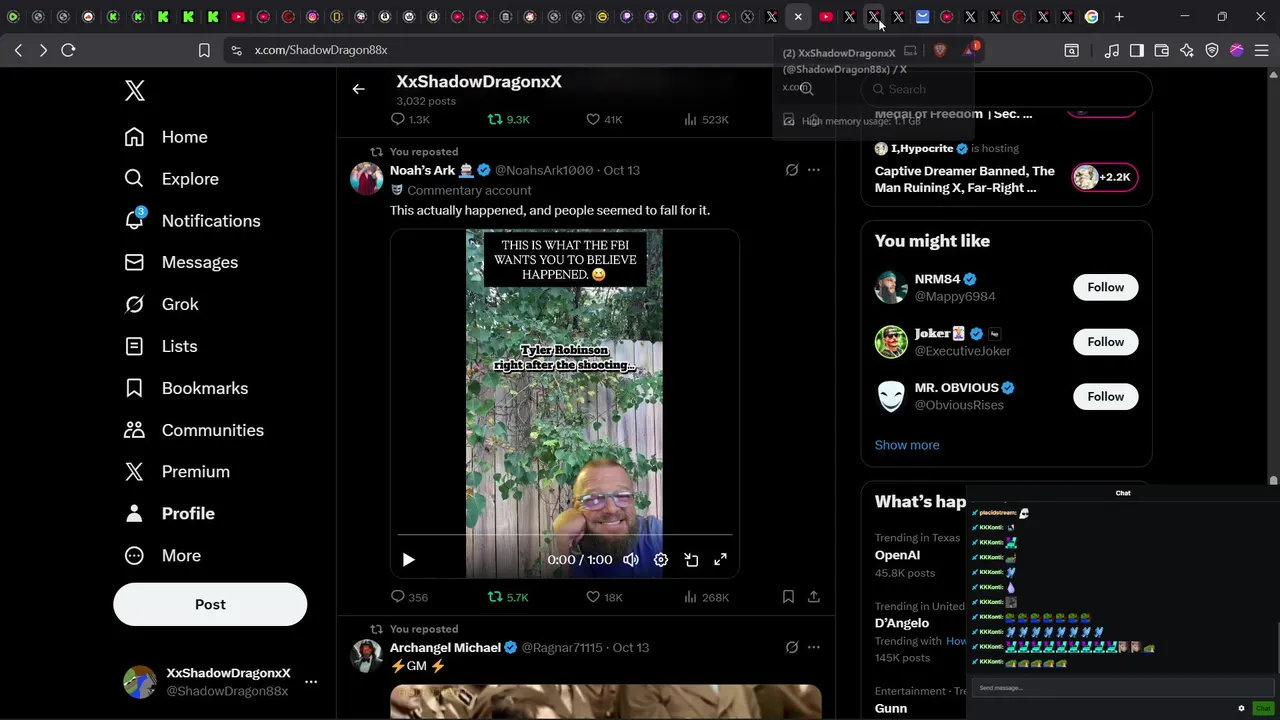Expand Show more suggestions
1280x720 pixels.
click(907, 445)
